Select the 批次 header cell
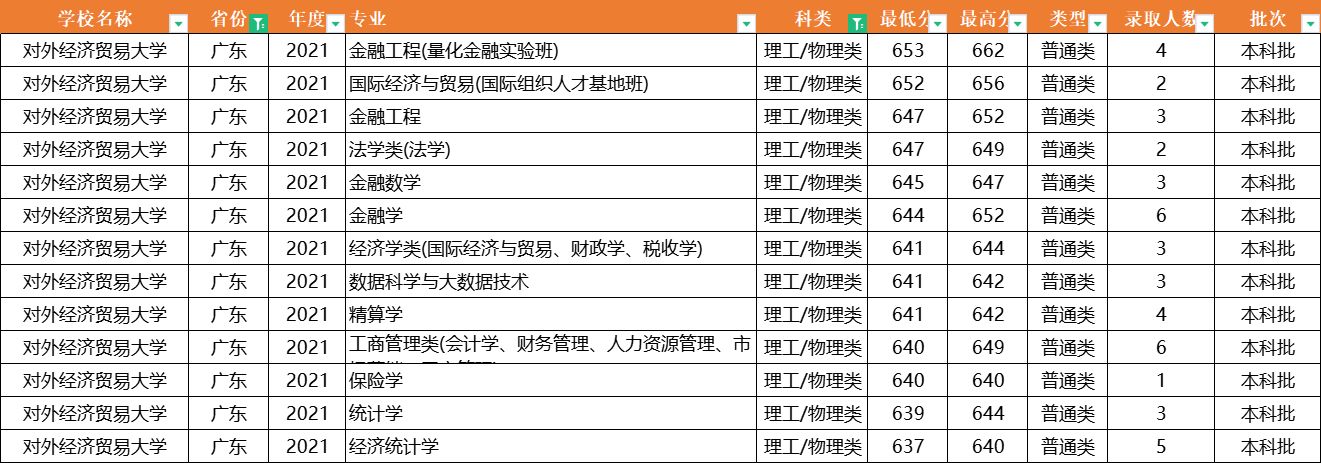 1267,19
